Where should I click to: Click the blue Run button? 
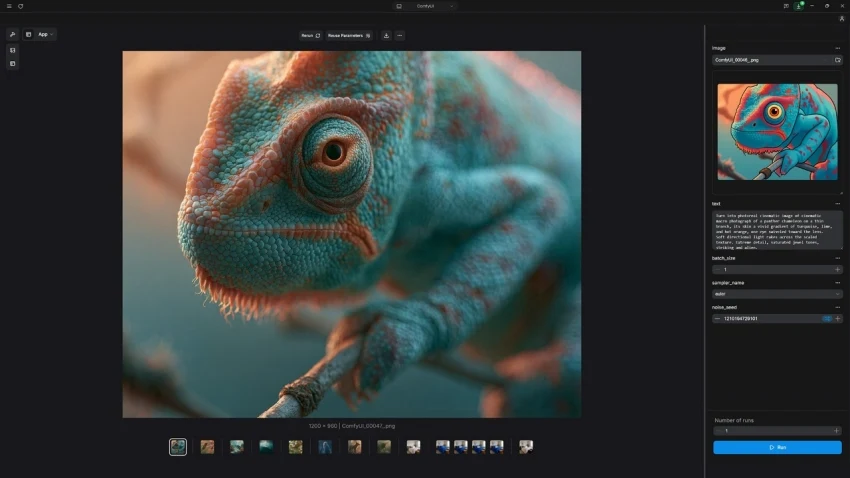[x=777, y=448]
